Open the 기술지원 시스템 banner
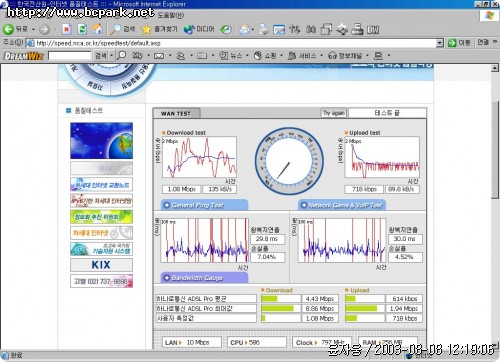The height and width of the screenshot is (362, 500). tap(101, 249)
